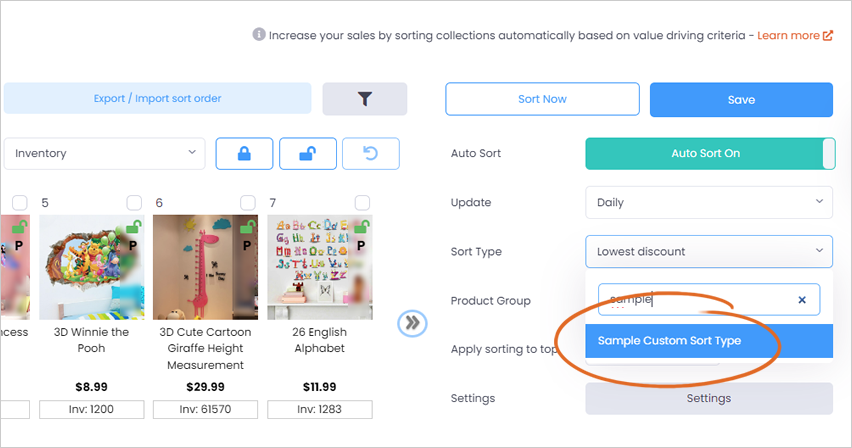Click the double chevron expand arrow

click(x=412, y=323)
